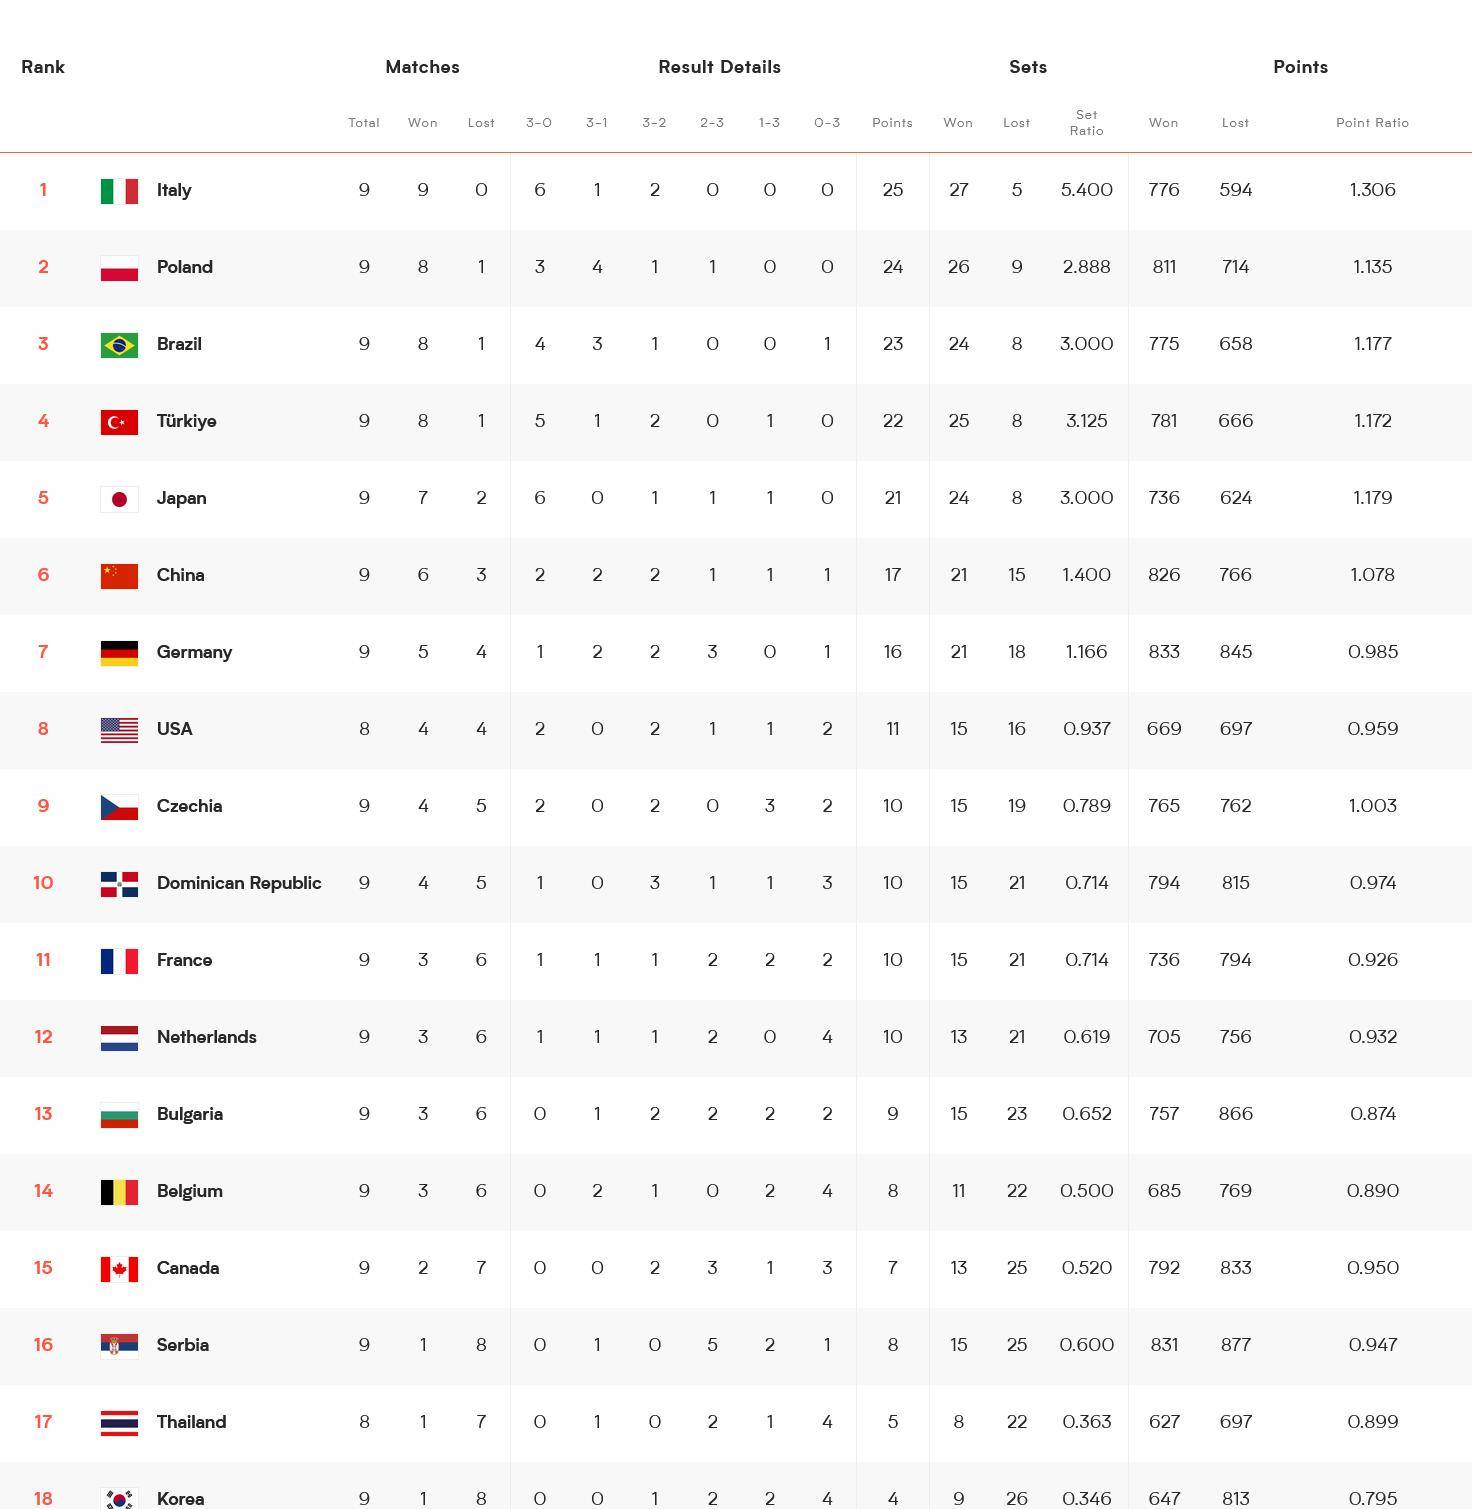Click the Point Ratio column header

[1372, 123]
